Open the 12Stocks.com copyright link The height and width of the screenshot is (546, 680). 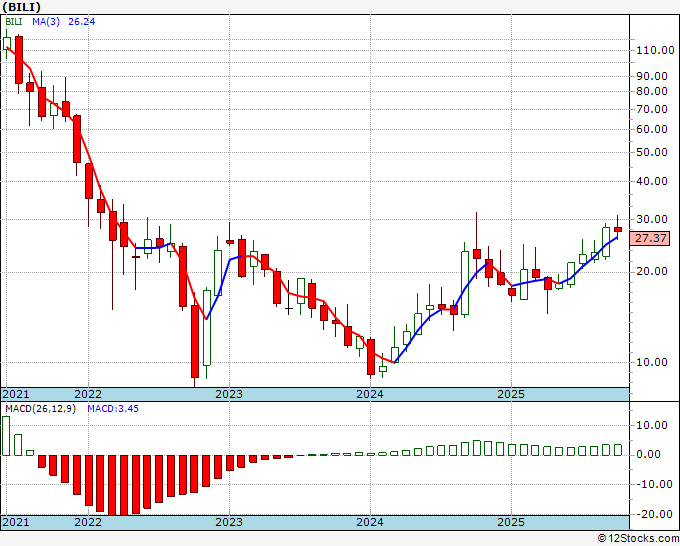(638, 539)
